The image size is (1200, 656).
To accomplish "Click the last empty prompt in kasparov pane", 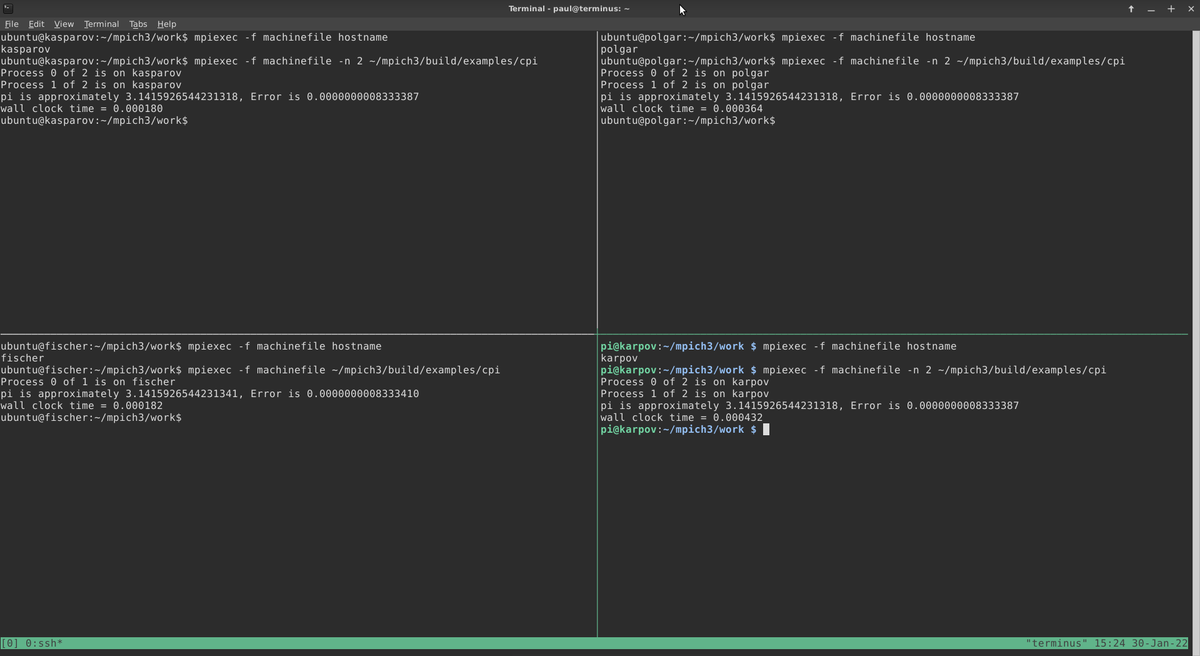I will pyautogui.click(x=94, y=121).
